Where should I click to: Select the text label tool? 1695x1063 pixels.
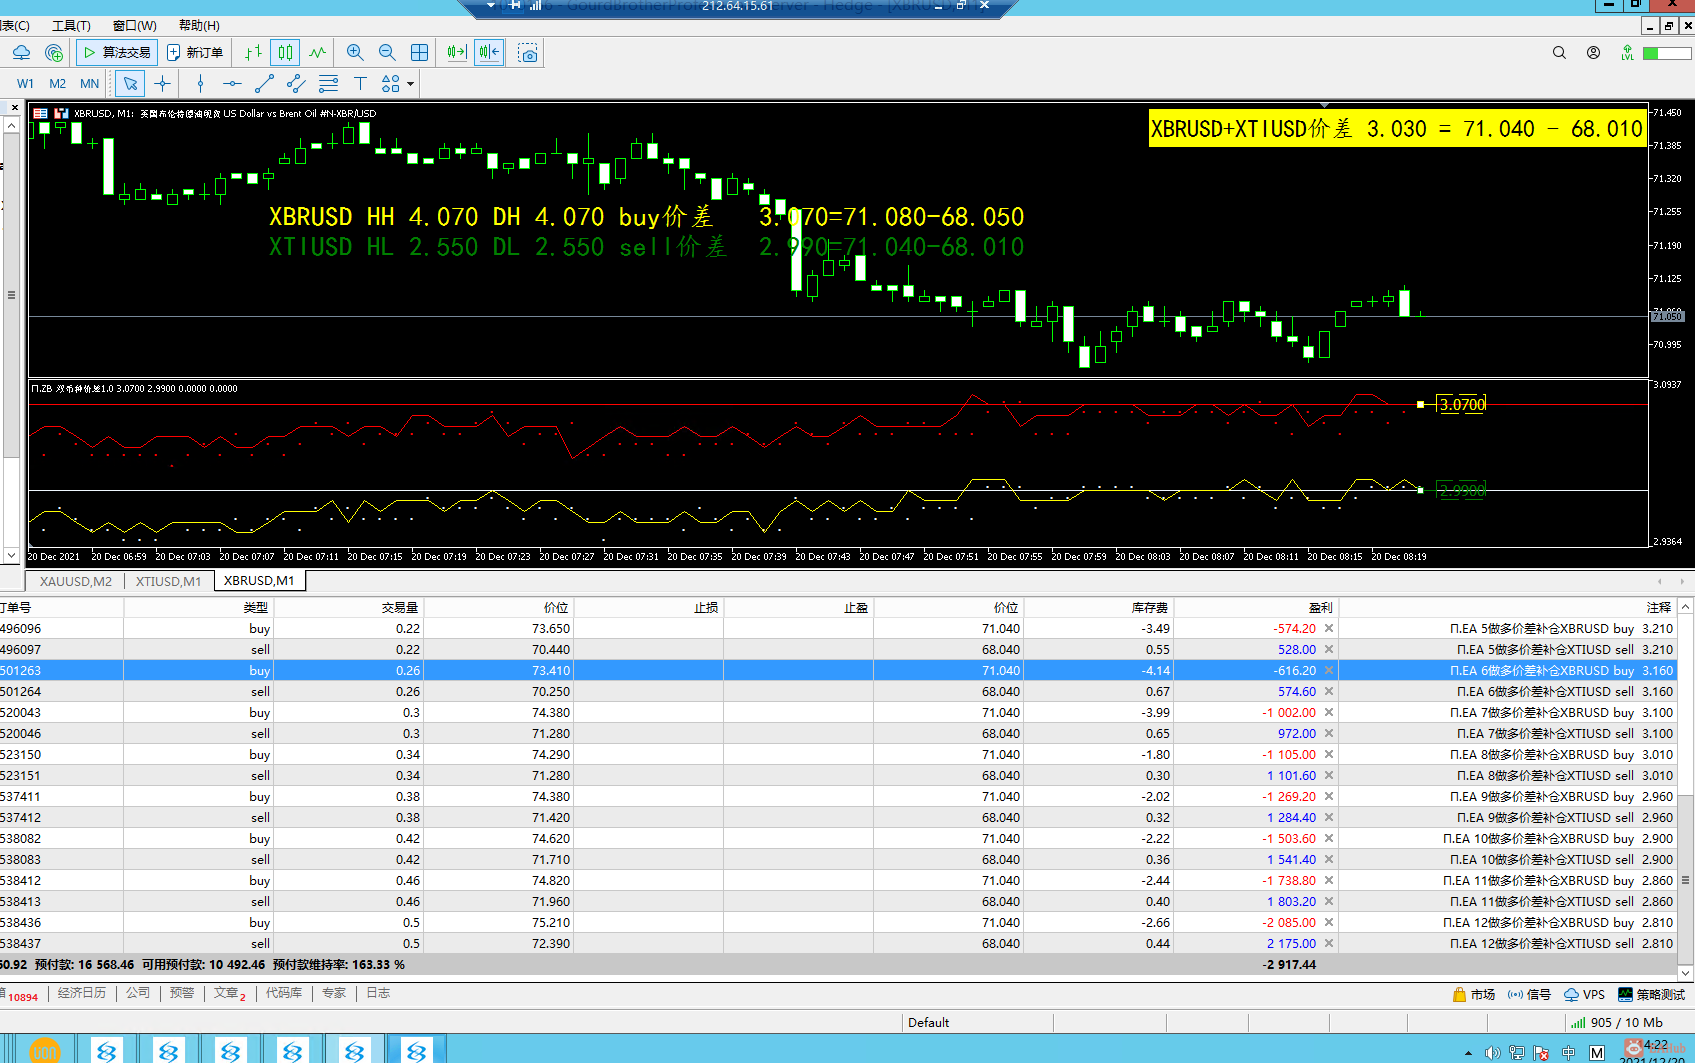pos(360,84)
